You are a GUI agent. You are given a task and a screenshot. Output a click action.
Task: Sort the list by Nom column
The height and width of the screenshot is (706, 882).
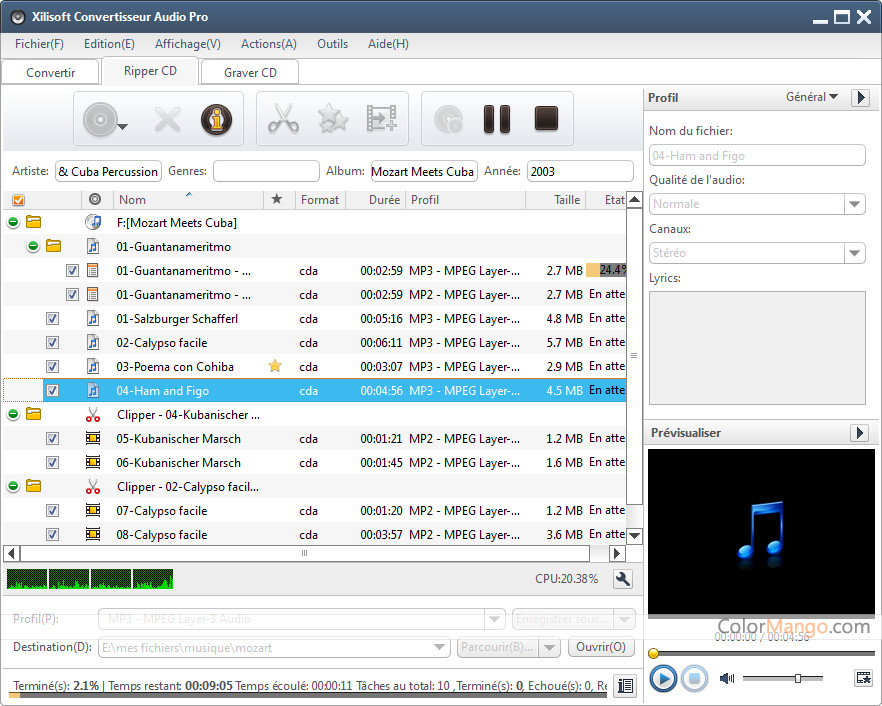[x=189, y=200]
